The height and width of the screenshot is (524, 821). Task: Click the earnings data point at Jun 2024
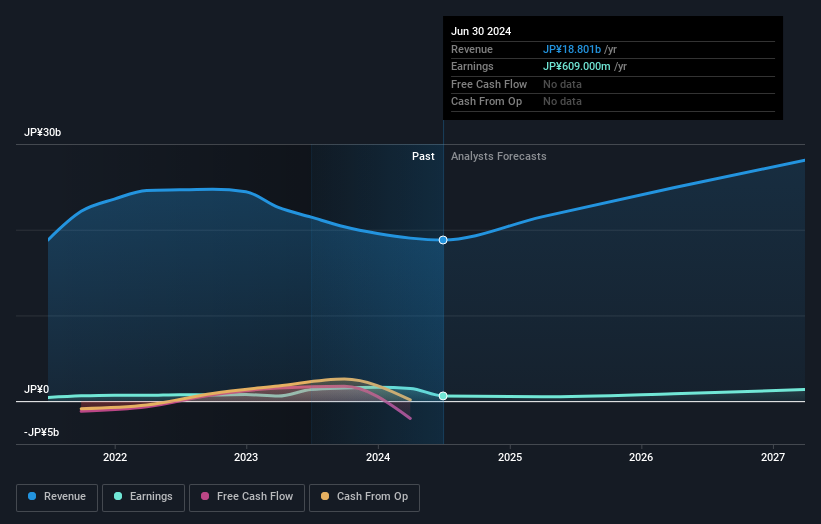coord(443,396)
